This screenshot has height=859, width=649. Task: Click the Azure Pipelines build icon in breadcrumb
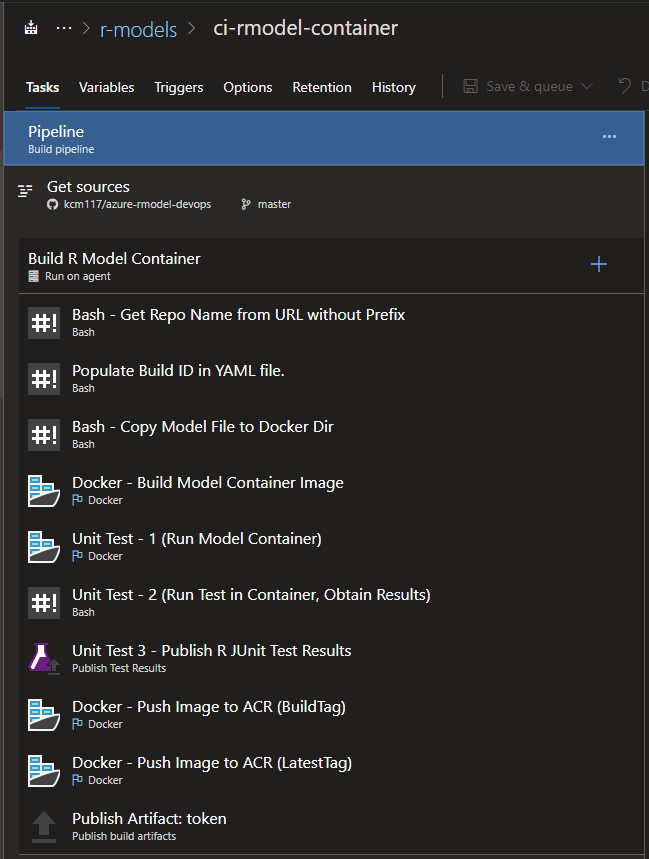coord(31,28)
